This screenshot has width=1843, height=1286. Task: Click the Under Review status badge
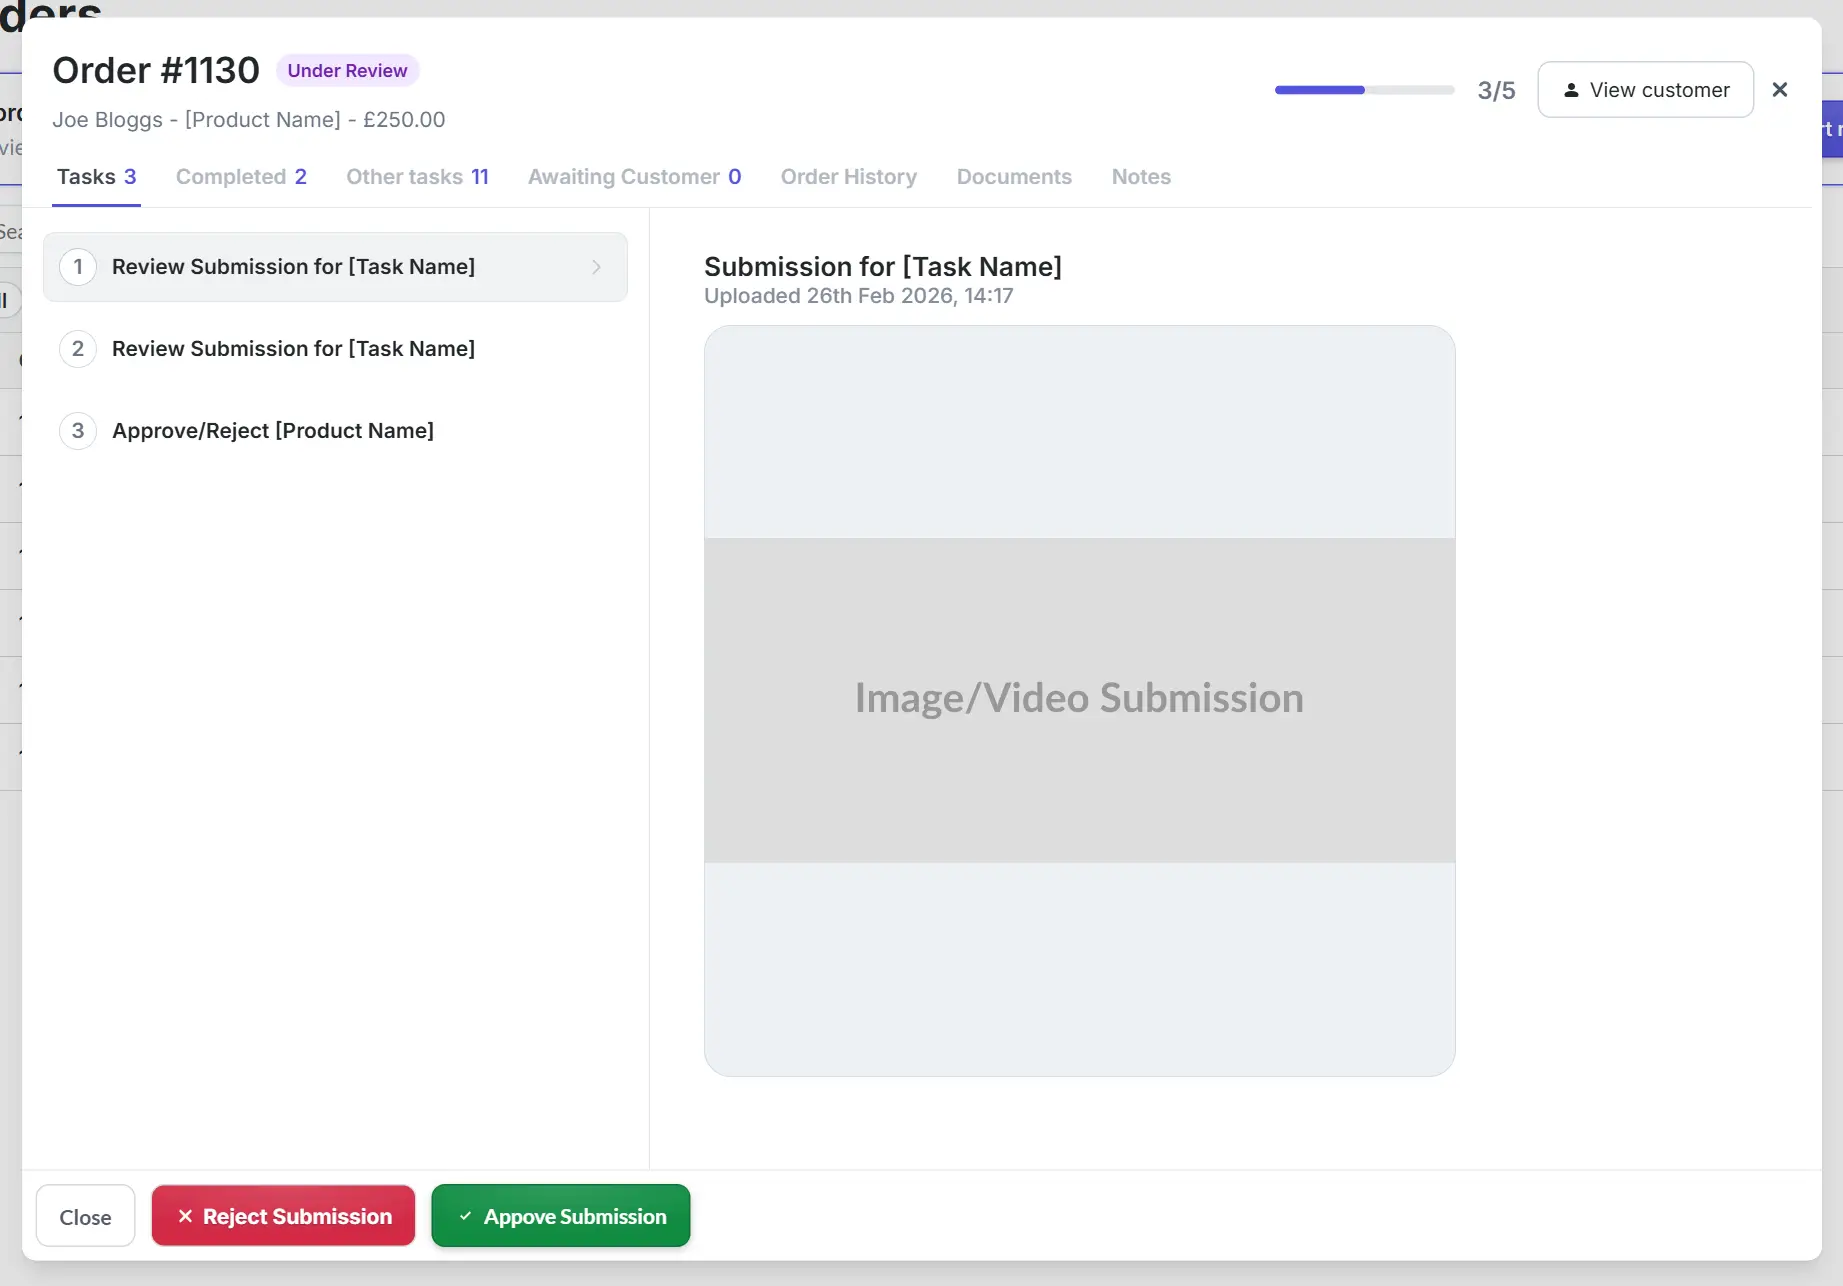347,70
